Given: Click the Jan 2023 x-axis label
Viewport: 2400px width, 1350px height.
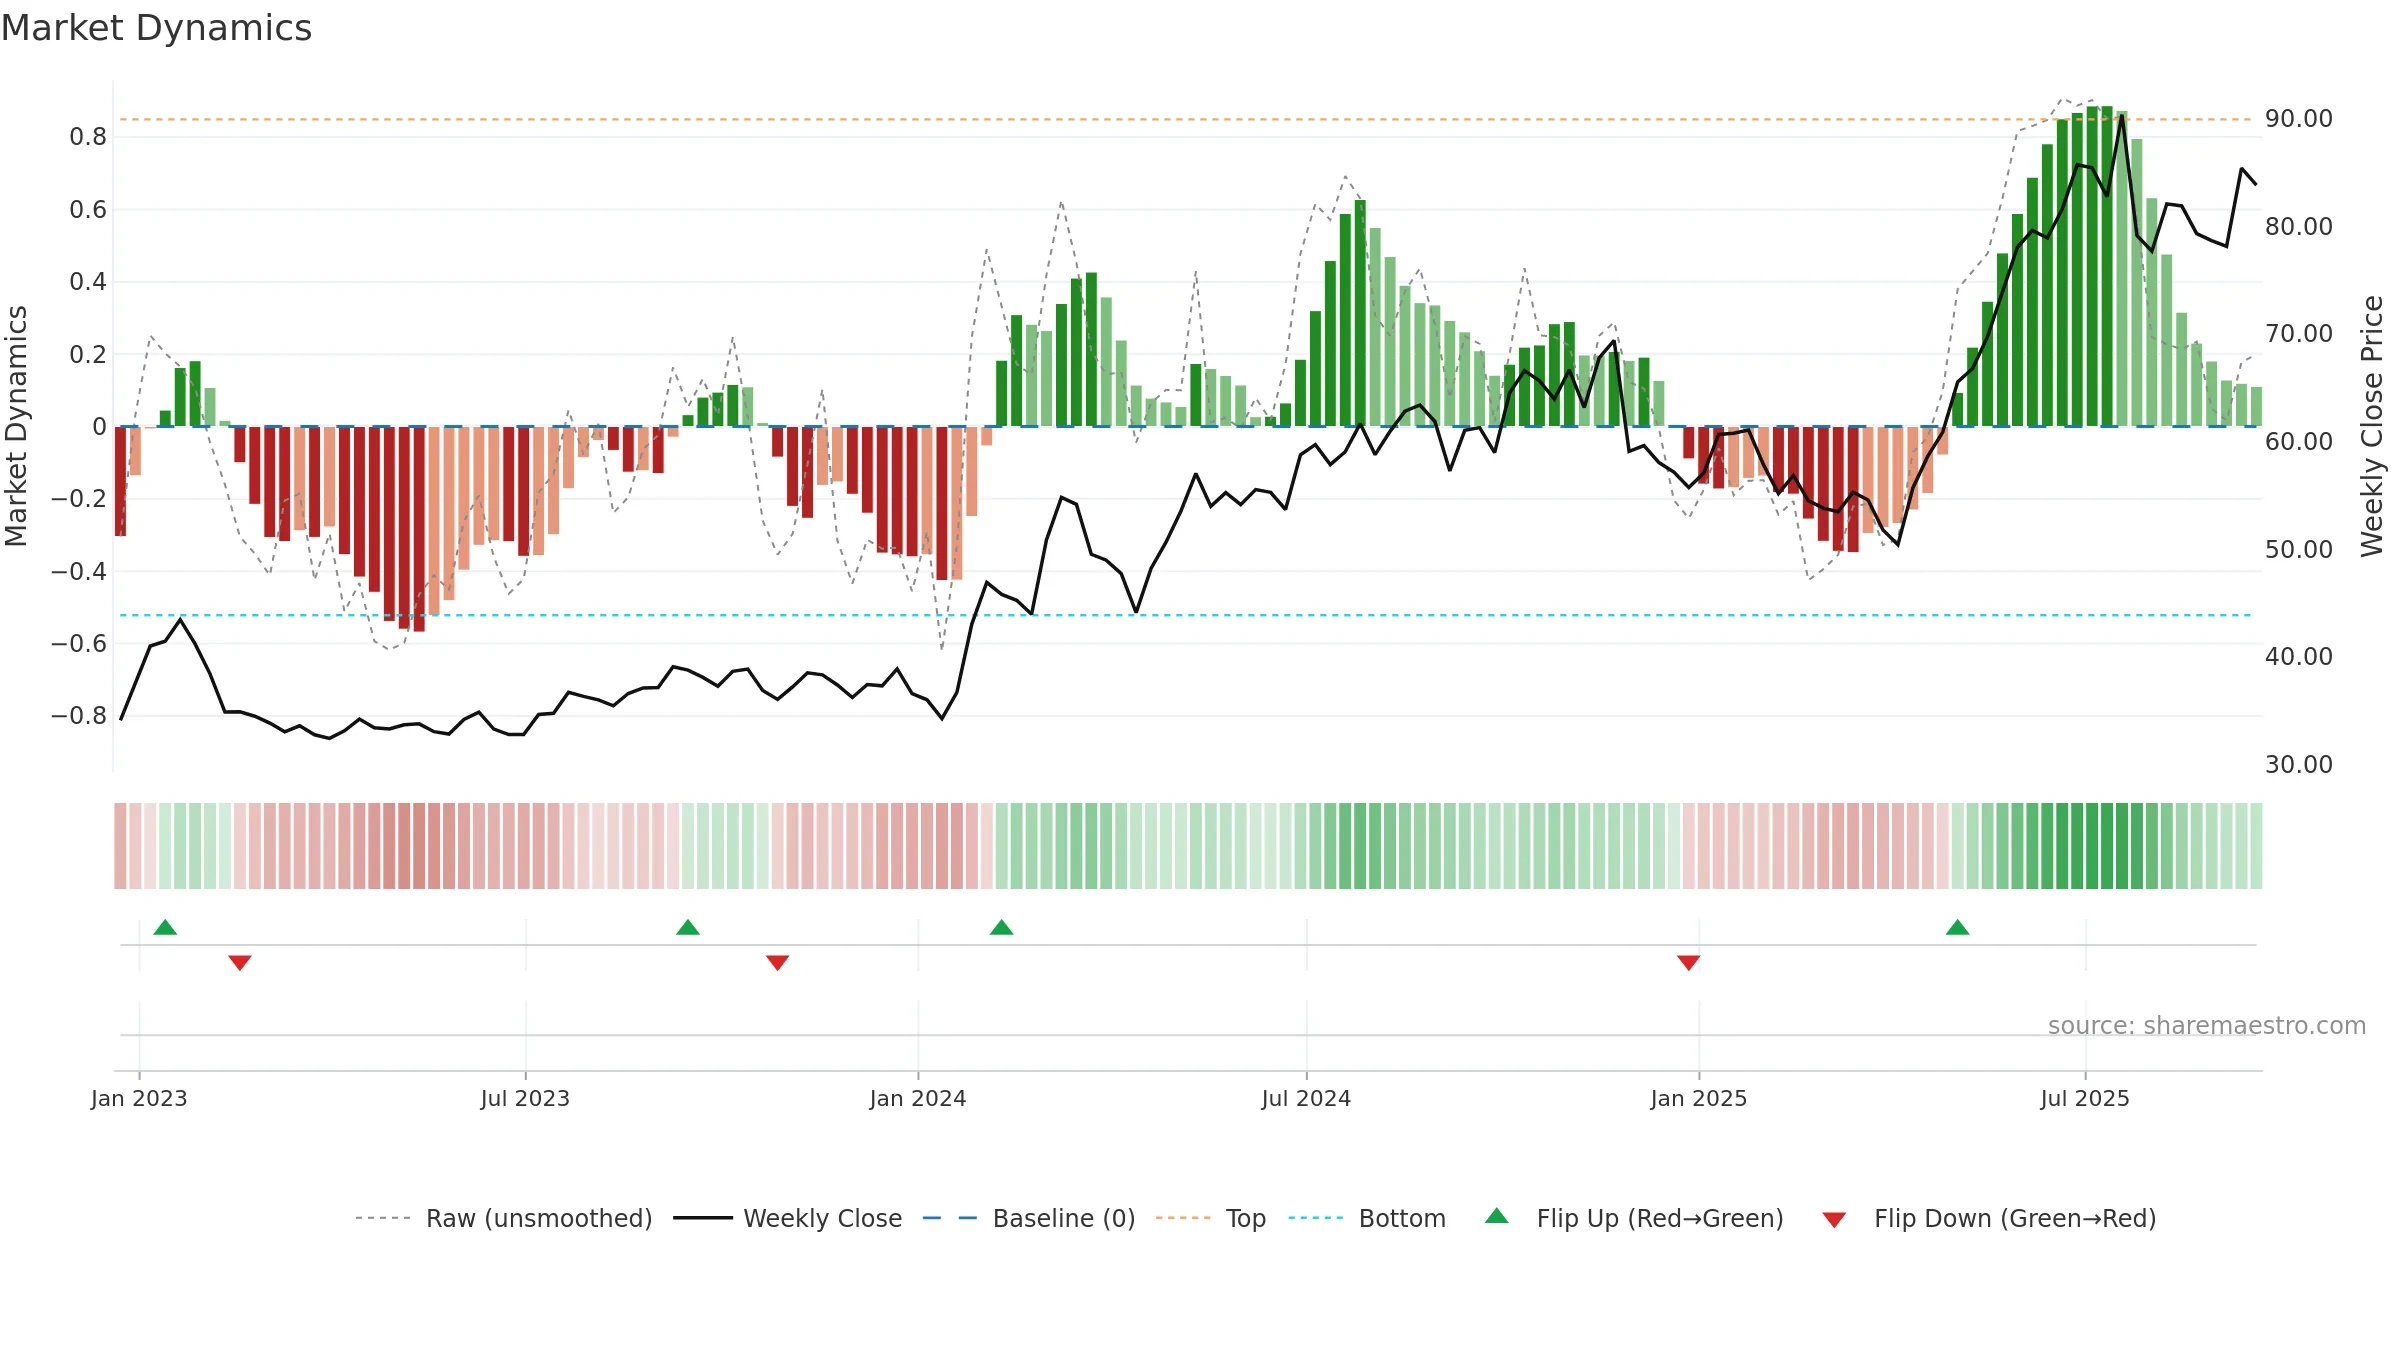Looking at the screenshot, I should (139, 1098).
